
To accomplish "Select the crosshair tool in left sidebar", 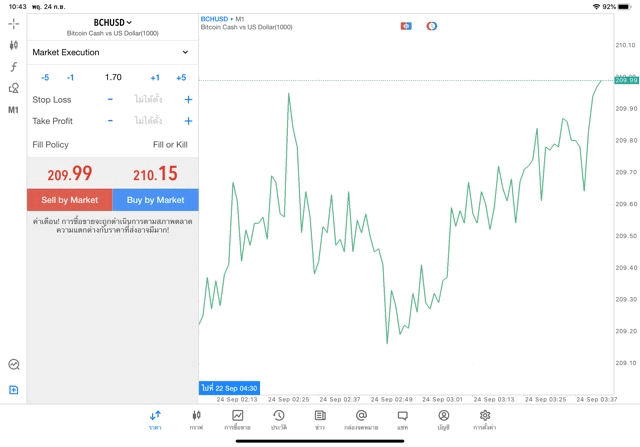I will tap(13, 24).
